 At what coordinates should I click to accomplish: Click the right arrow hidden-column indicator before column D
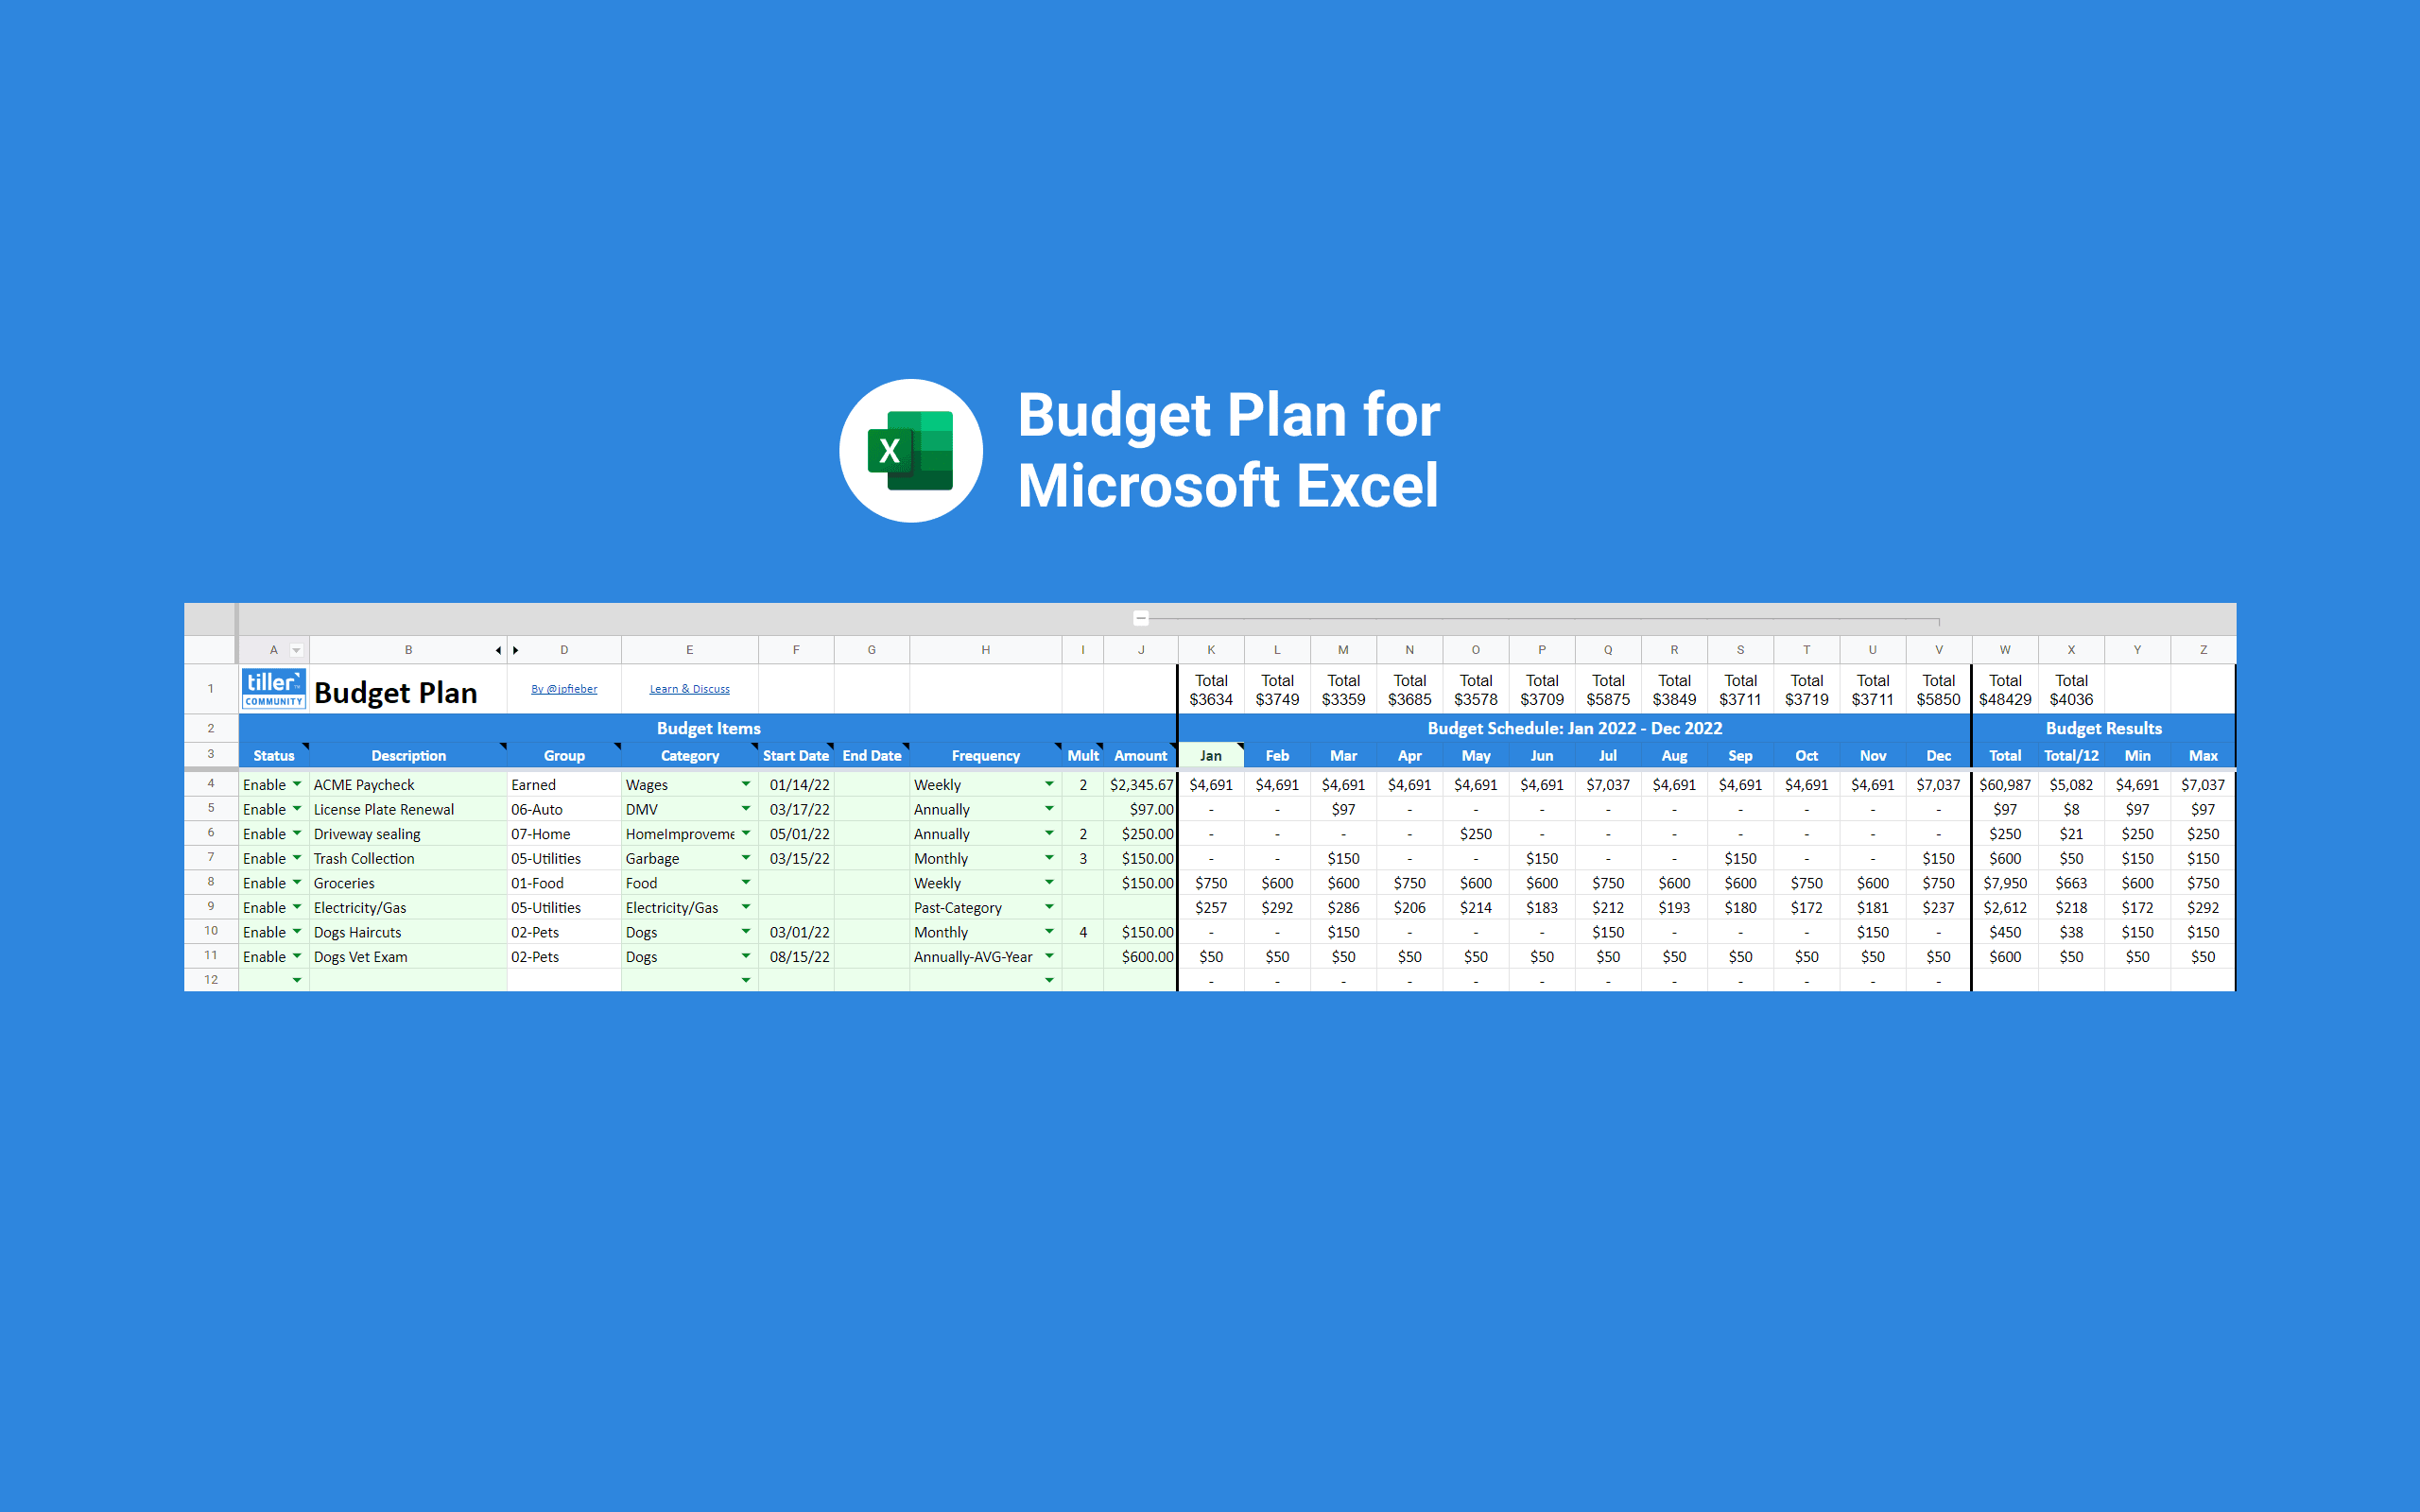tap(516, 650)
